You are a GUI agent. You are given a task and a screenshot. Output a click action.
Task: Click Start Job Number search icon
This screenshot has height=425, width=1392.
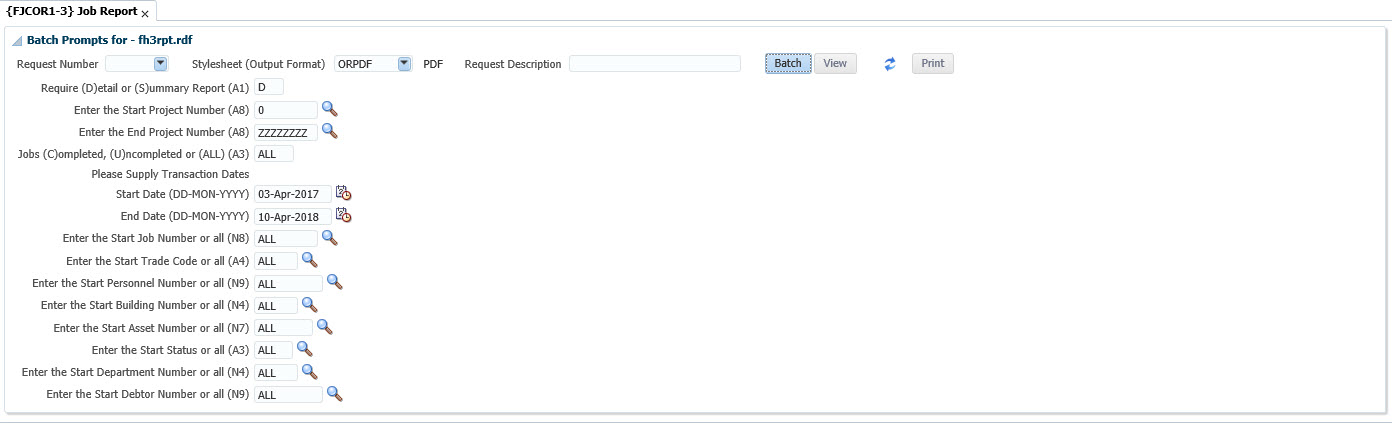(x=329, y=238)
